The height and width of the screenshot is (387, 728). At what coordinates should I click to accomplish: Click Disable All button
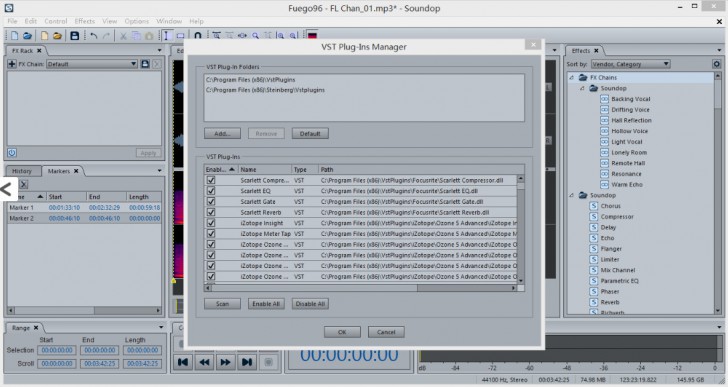tap(310, 304)
